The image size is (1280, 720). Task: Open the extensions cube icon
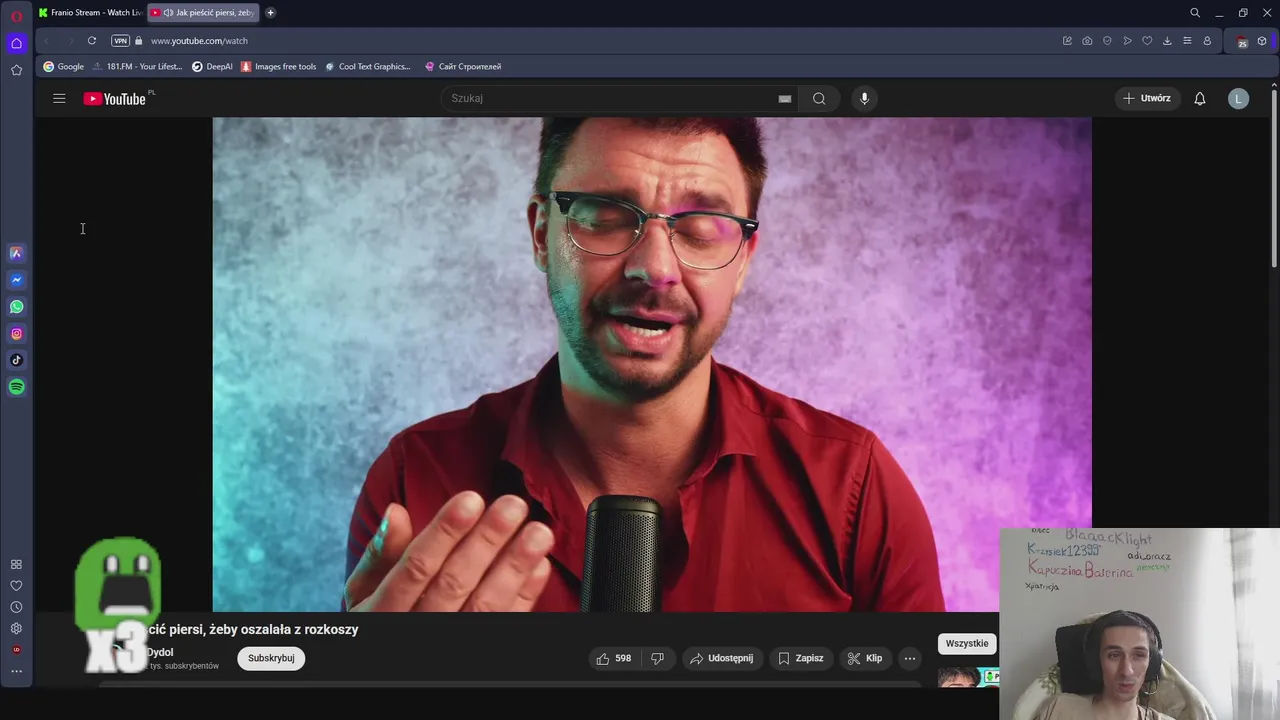[1262, 41]
